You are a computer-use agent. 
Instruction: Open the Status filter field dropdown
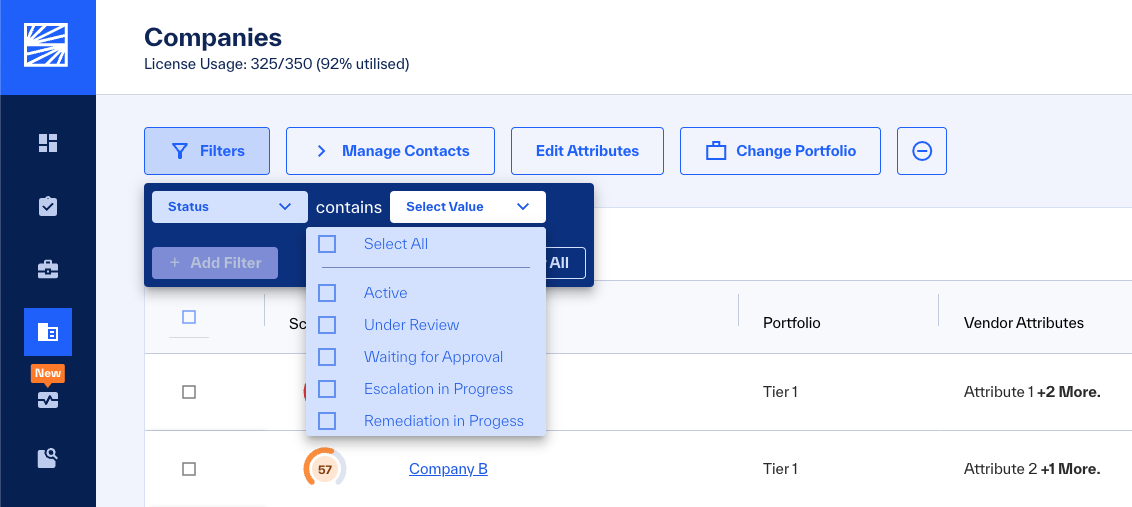230,207
